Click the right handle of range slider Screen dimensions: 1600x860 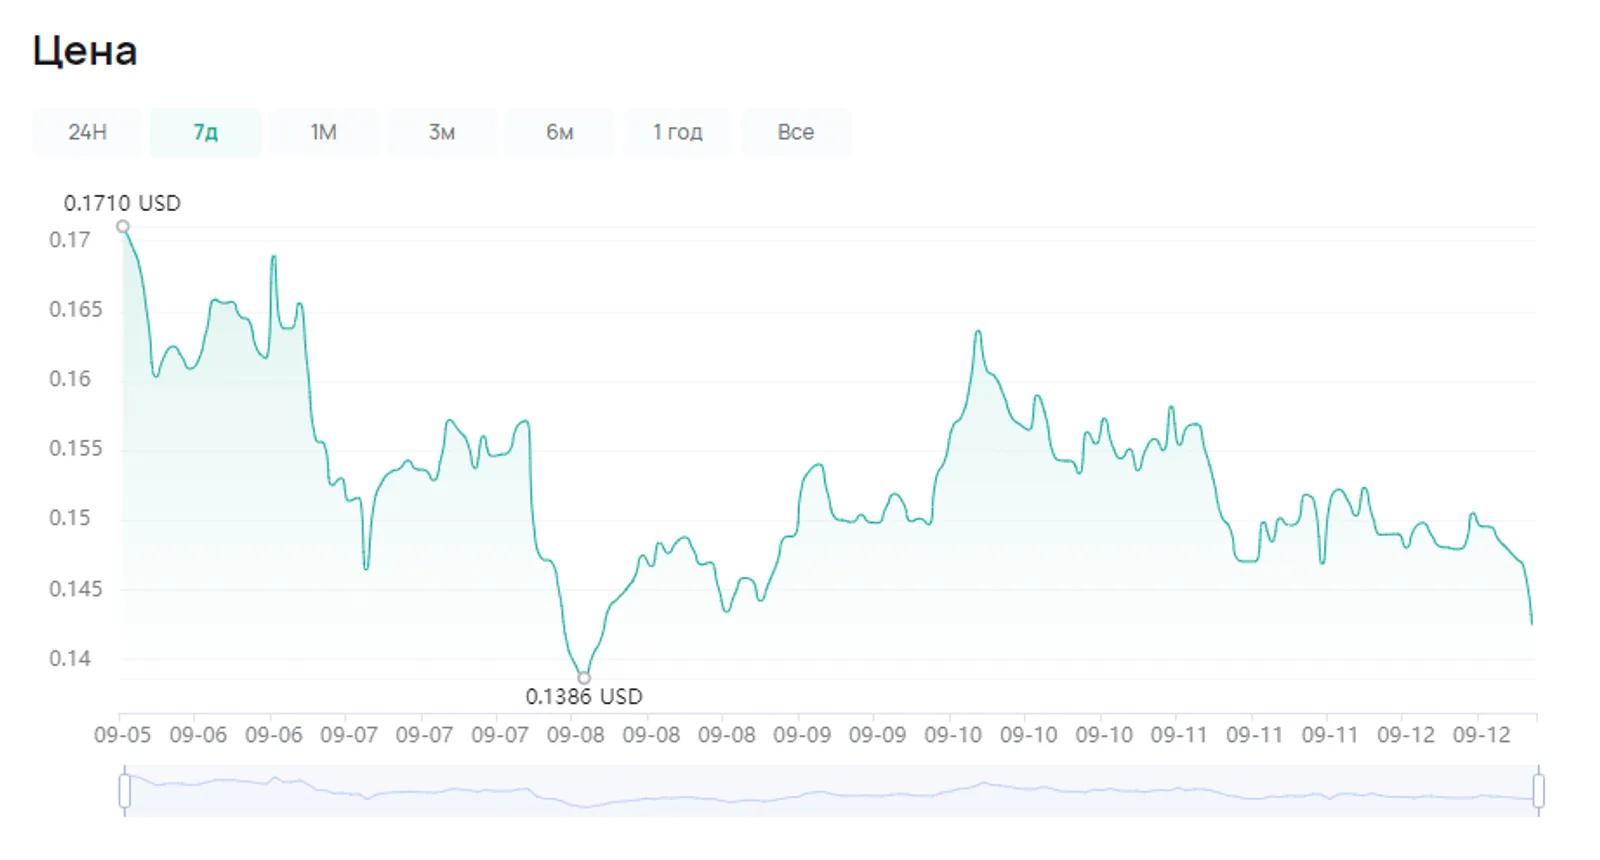[x=1538, y=790]
